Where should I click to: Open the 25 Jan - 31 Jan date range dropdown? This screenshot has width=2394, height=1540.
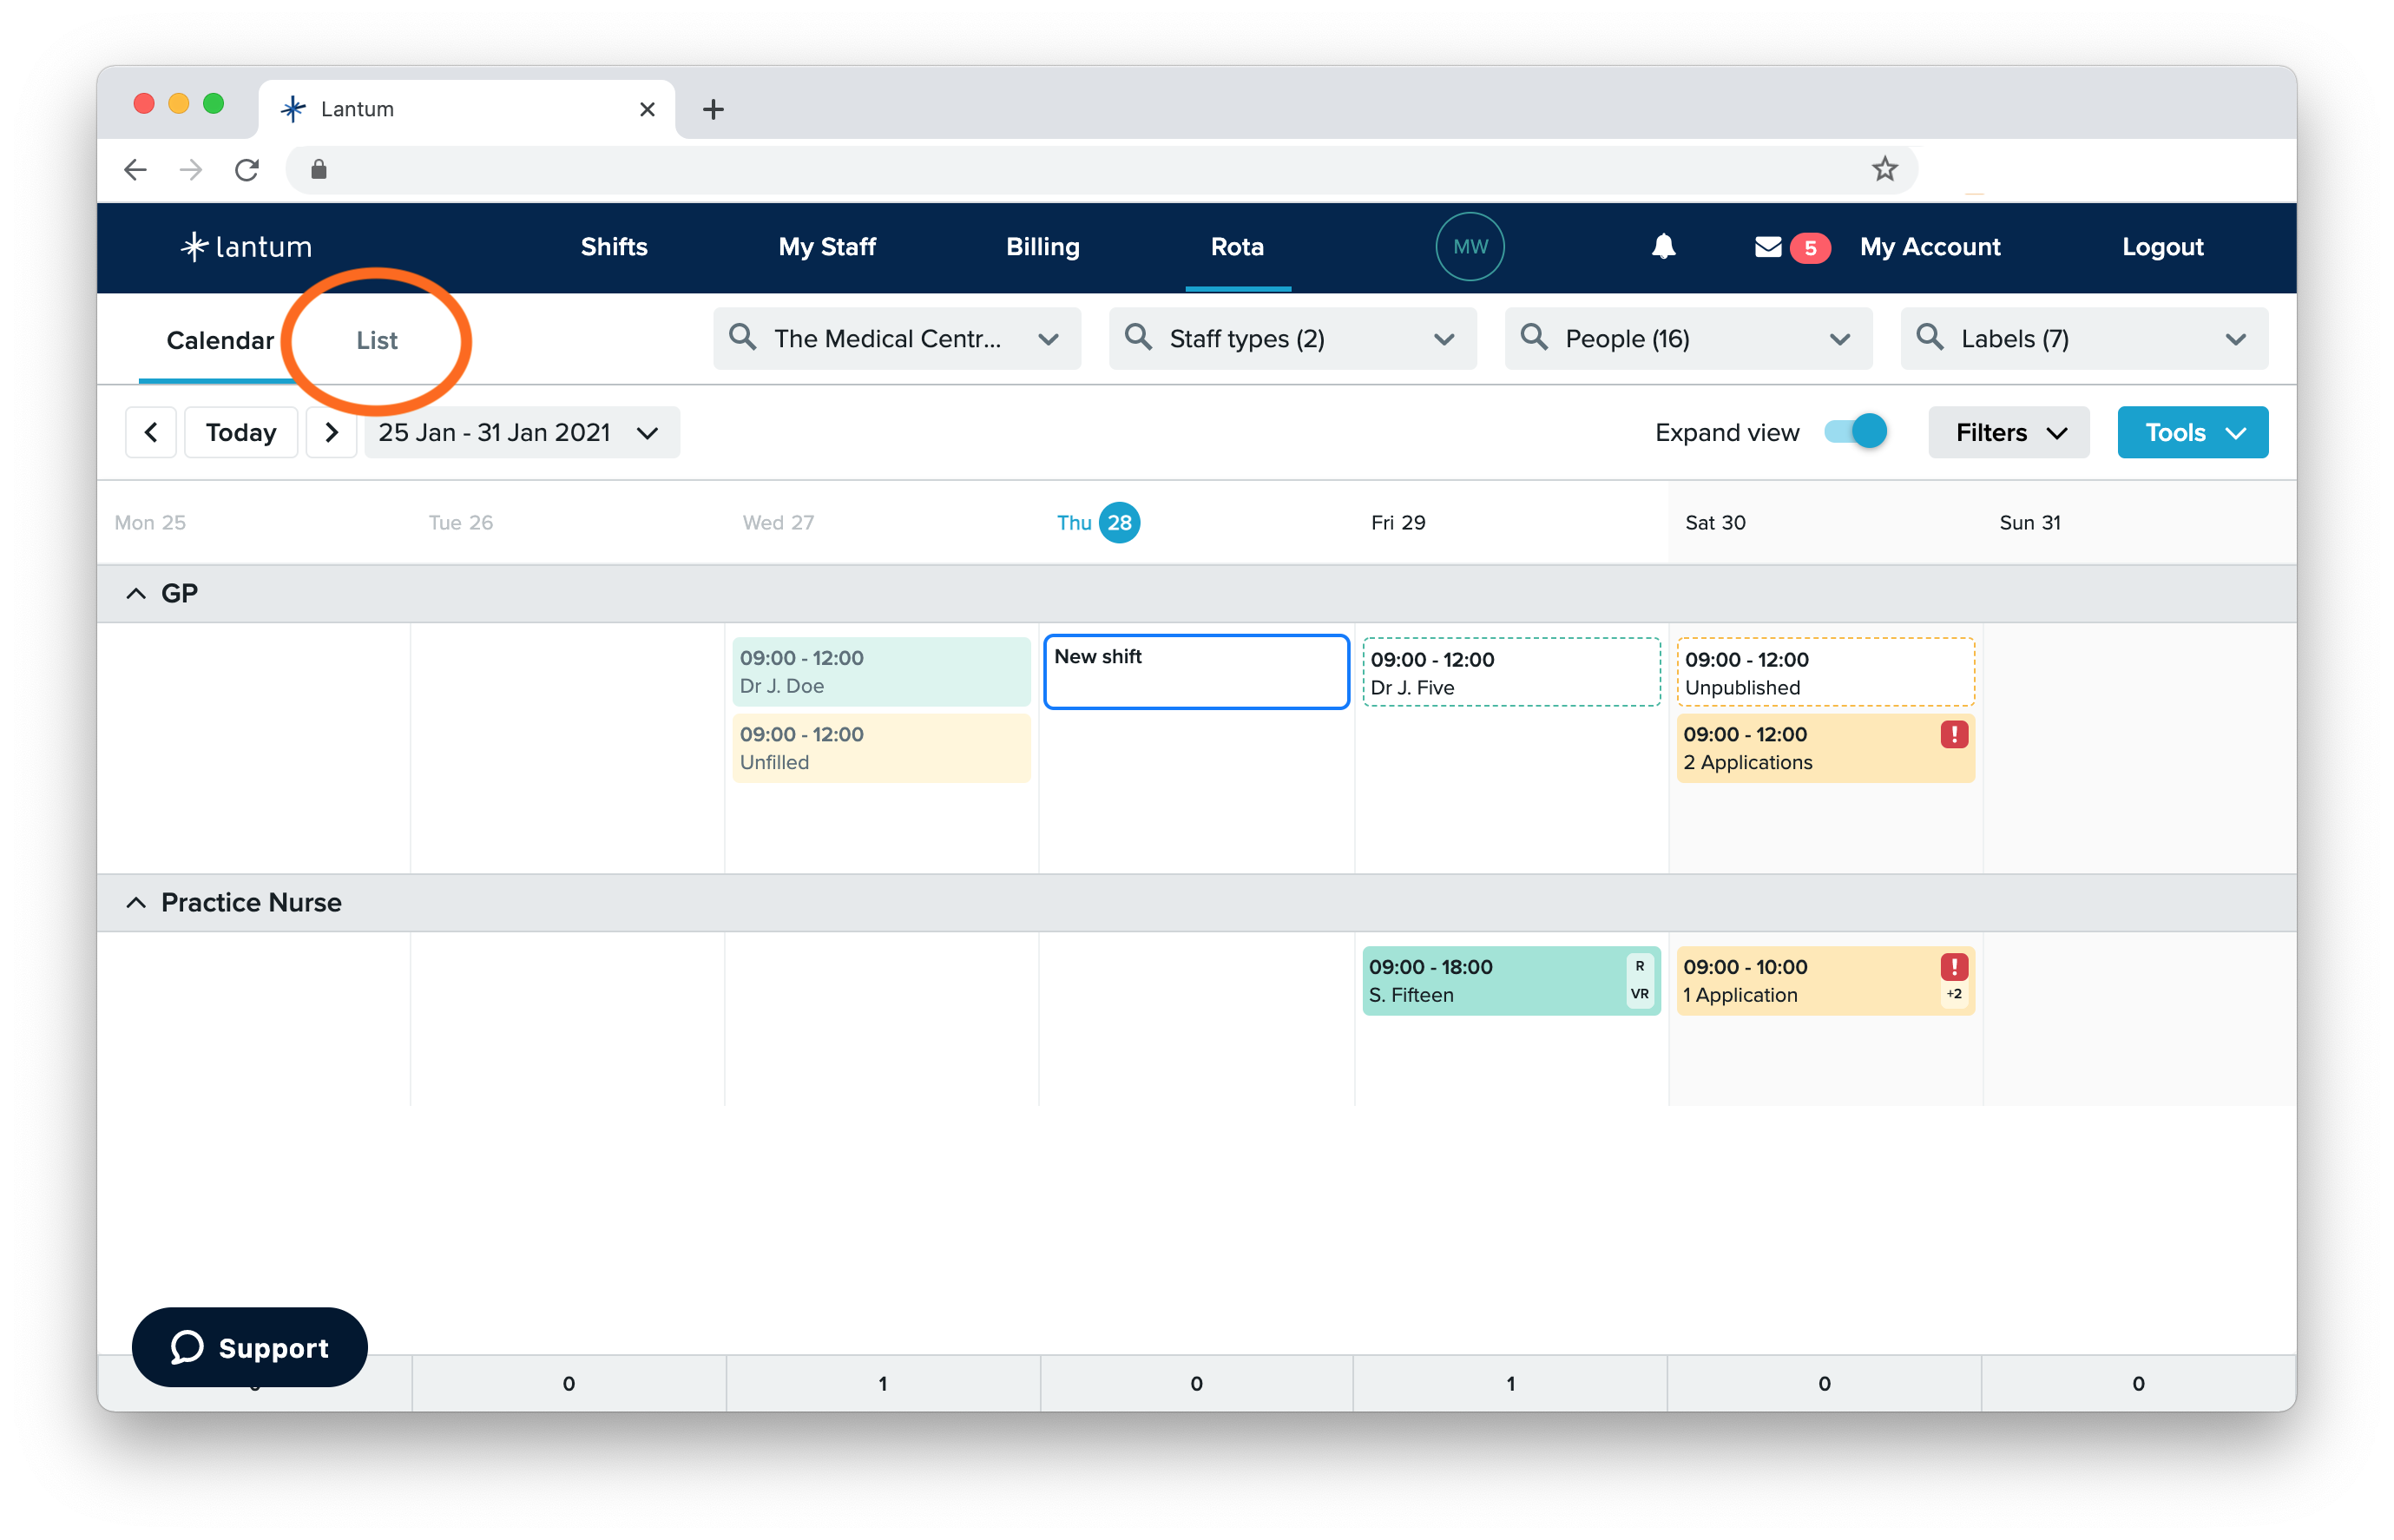click(x=521, y=432)
